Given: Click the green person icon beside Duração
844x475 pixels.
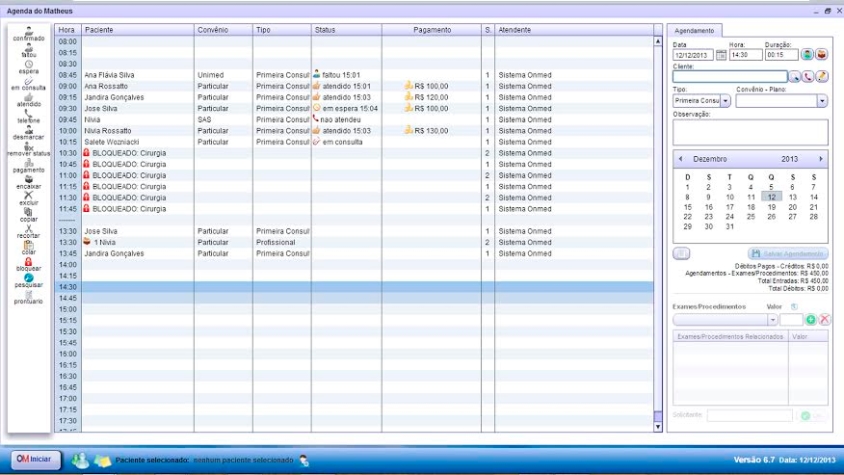Looking at the screenshot, I should click(x=807, y=54).
